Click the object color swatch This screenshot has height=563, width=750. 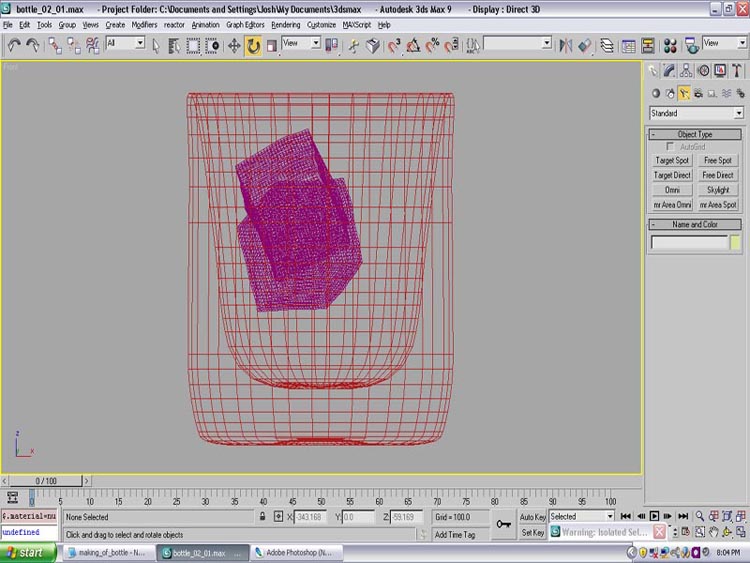[x=735, y=243]
